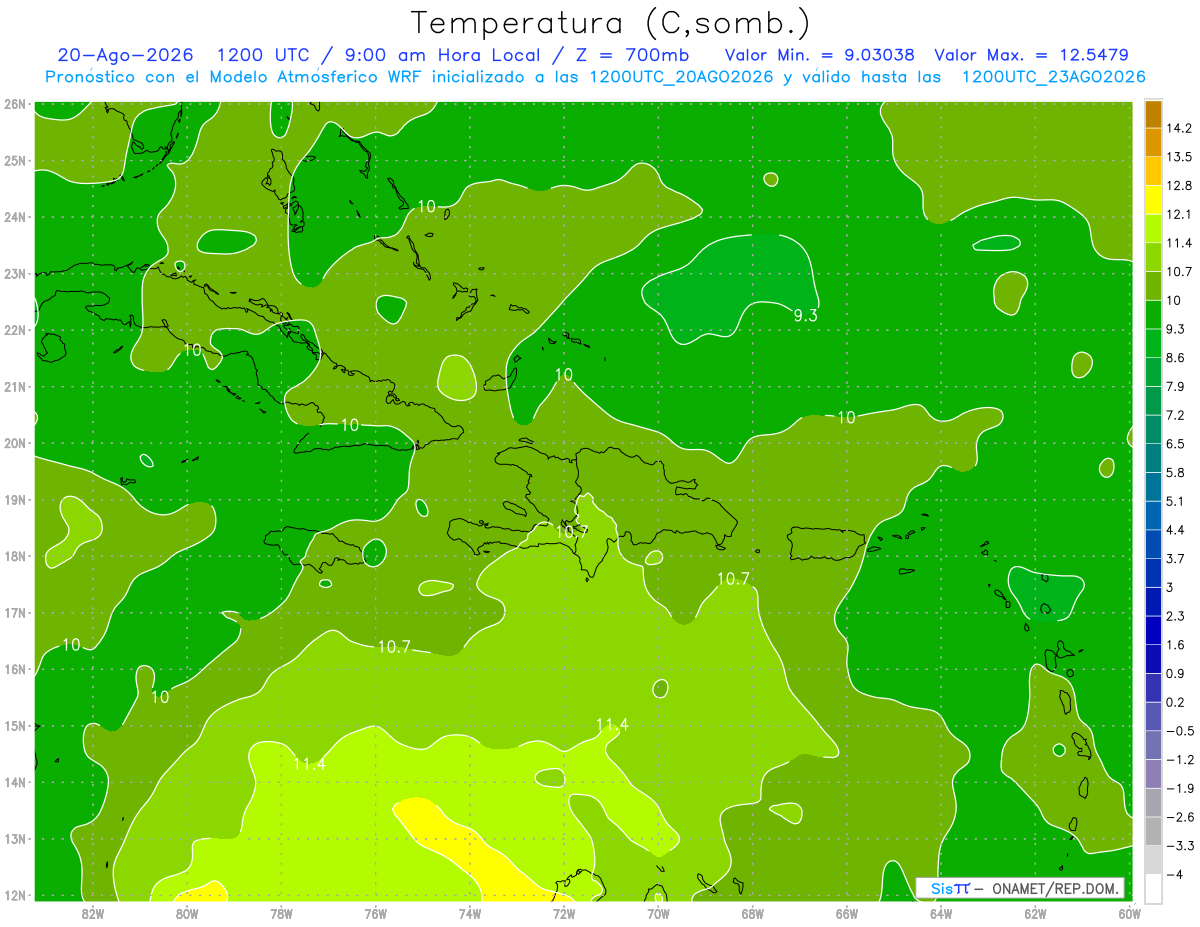This screenshot has height=927, width=1200.
Task: Click the "24N" latitude axis label
Action: [15, 217]
